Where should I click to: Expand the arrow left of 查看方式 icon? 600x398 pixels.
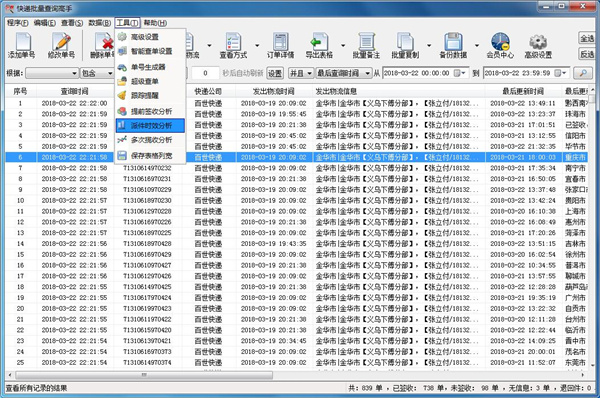[x=209, y=45]
